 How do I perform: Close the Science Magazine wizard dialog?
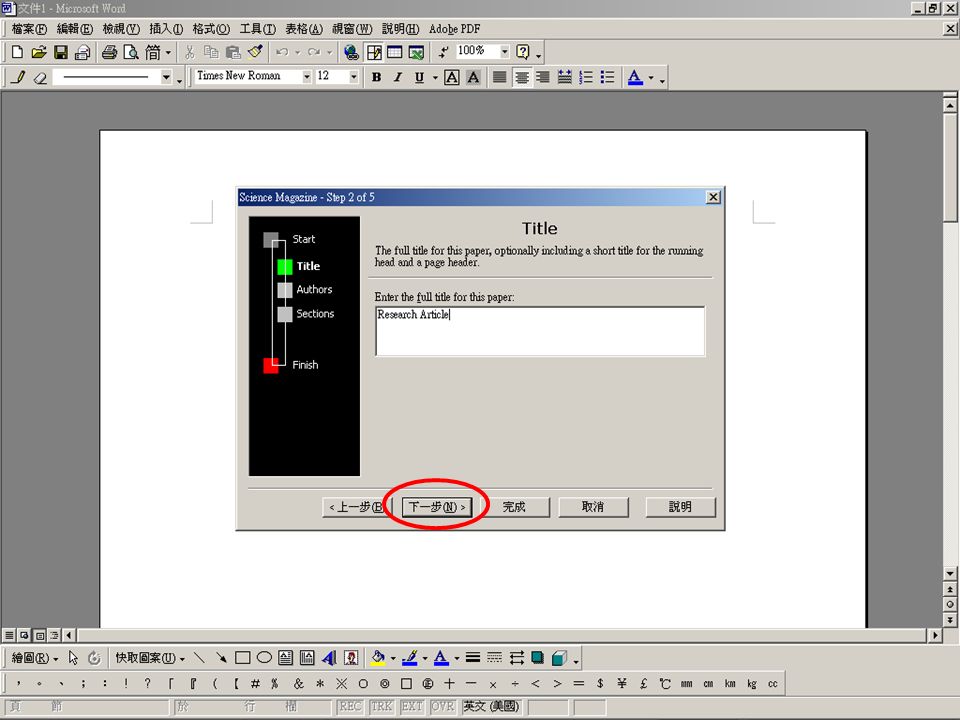(x=713, y=197)
